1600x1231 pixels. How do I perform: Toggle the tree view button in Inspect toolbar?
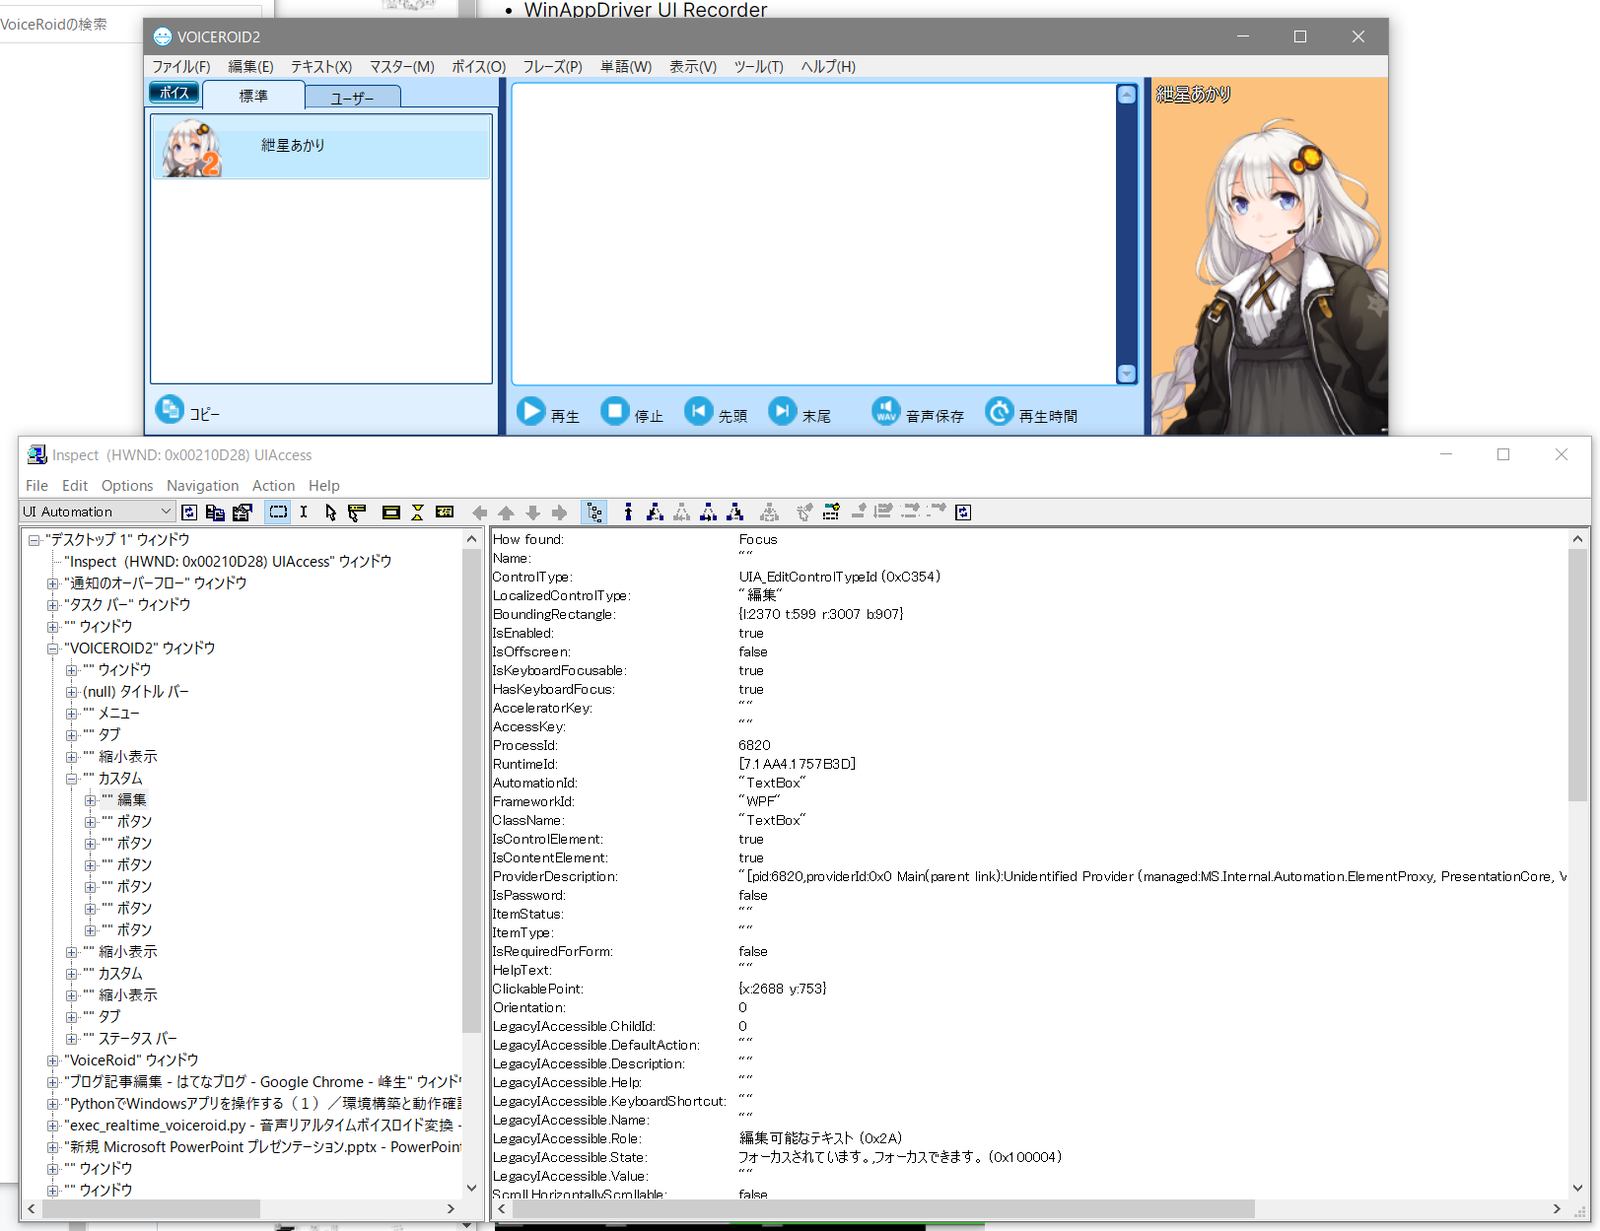(x=595, y=512)
